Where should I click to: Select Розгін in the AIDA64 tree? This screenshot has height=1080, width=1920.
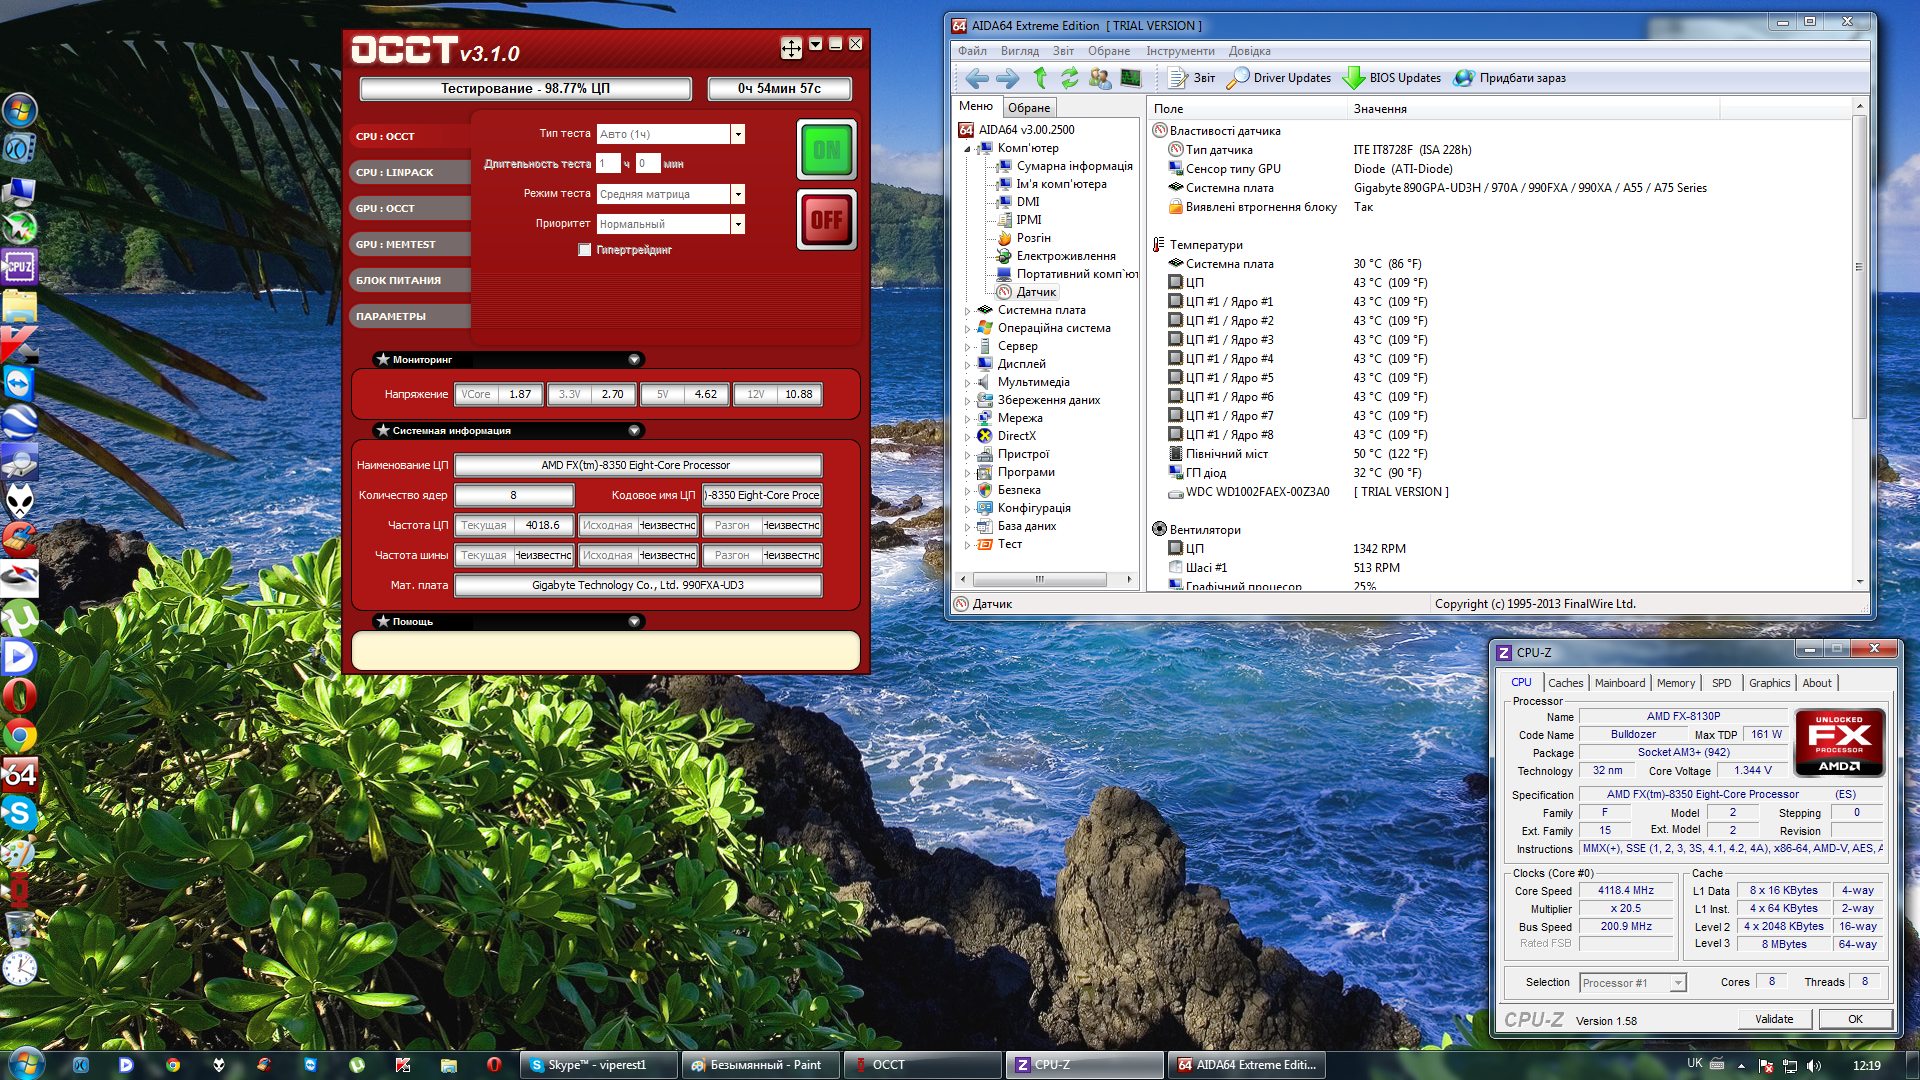tap(1033, 238)
